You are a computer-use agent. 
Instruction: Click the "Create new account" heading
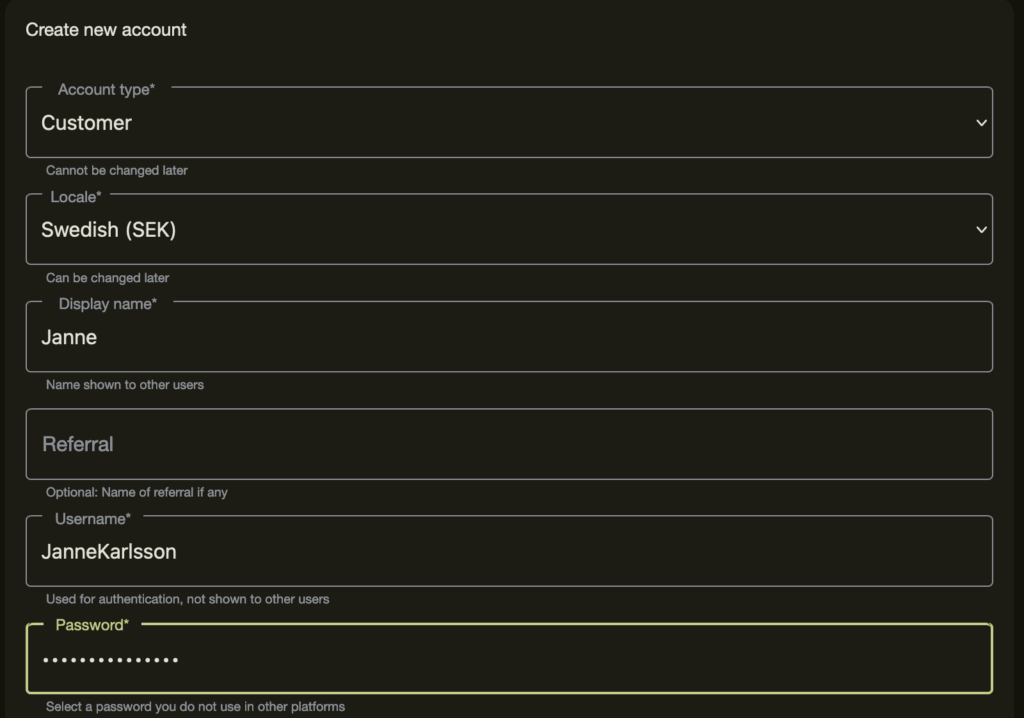(106, 30)
